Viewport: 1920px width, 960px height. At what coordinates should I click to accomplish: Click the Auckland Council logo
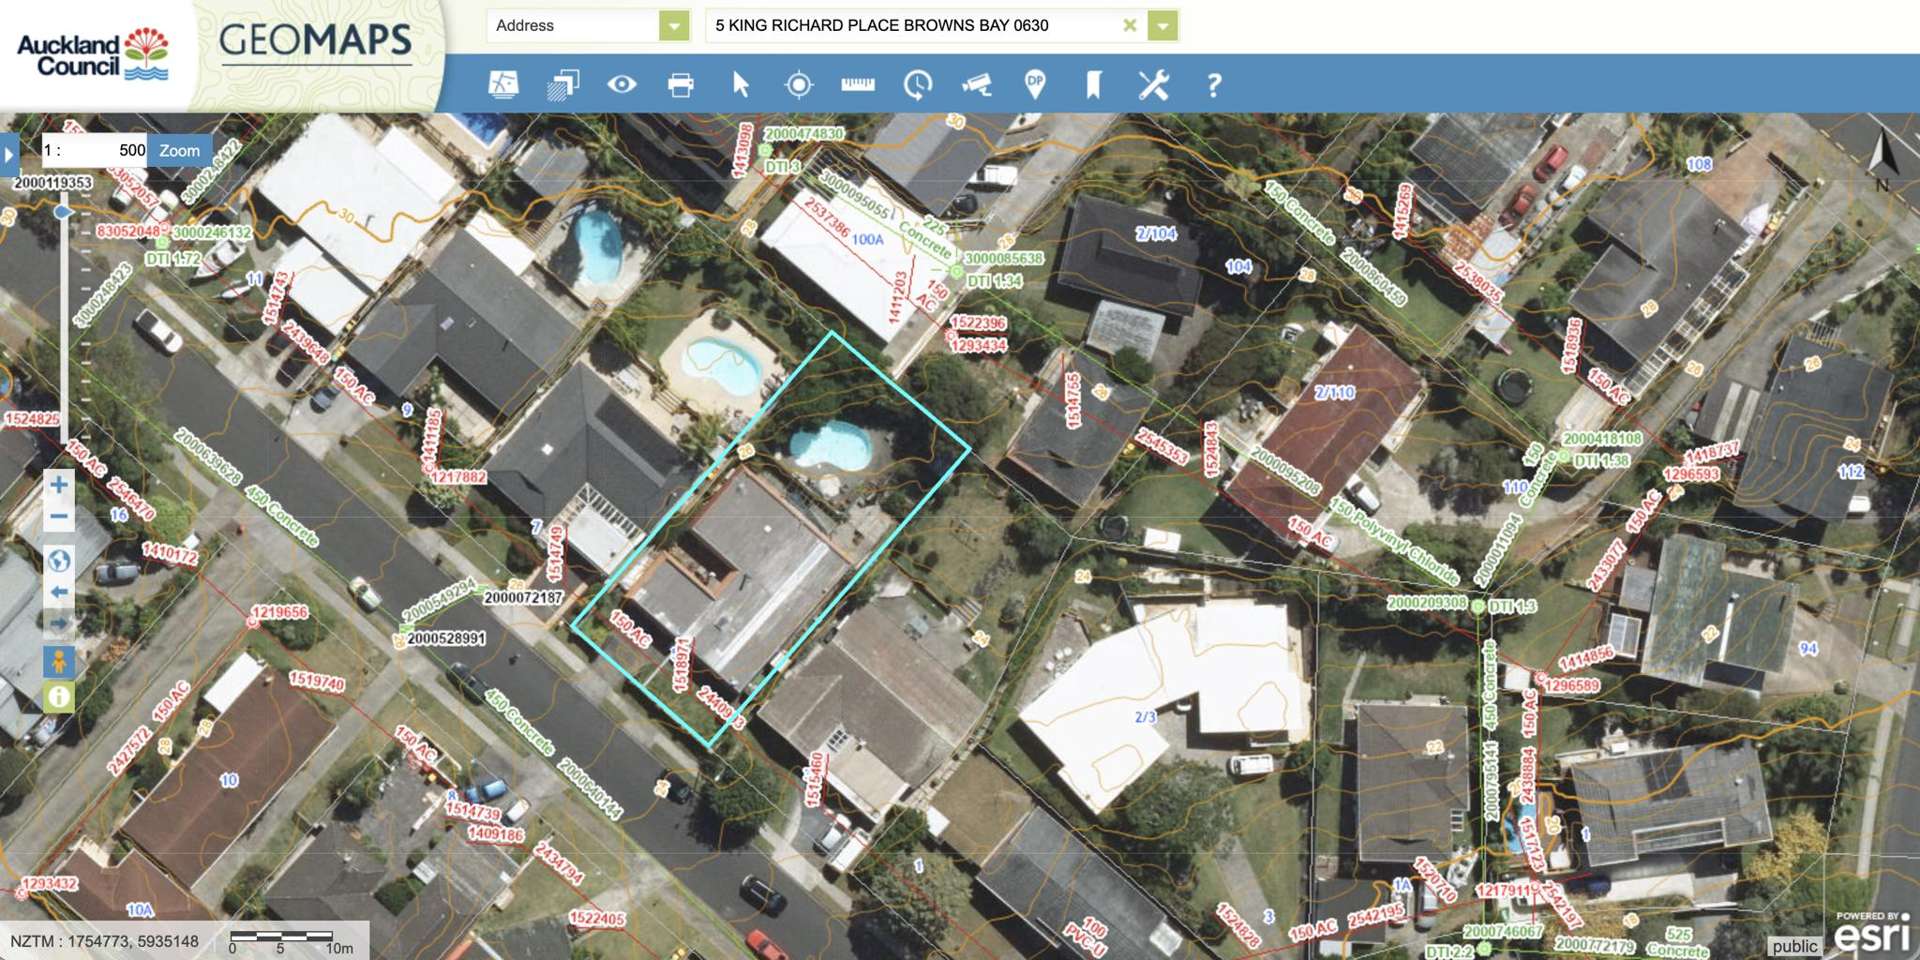click(93, 54)
